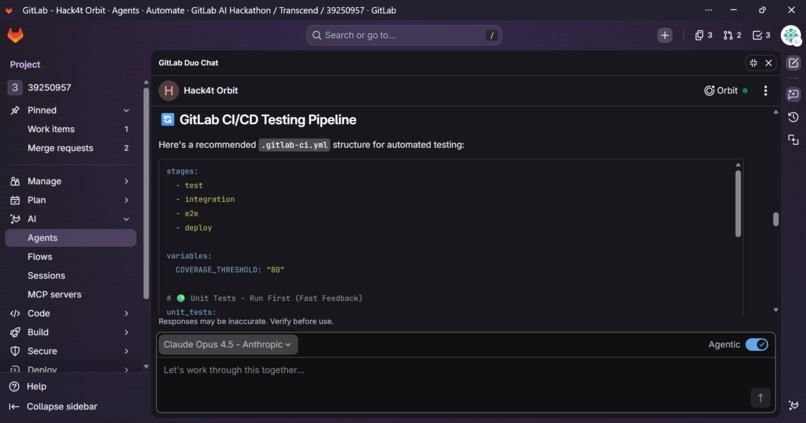Open chat history clock icon
Viewport: 806px width, 423px height.
(793, 117)
